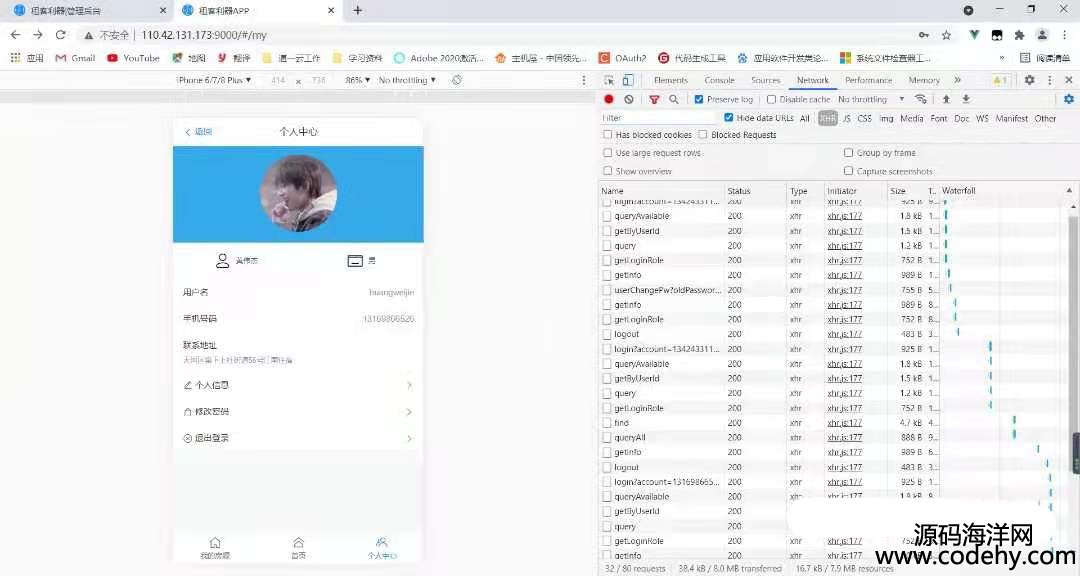Filter requests by XHR type

(828, 118)
